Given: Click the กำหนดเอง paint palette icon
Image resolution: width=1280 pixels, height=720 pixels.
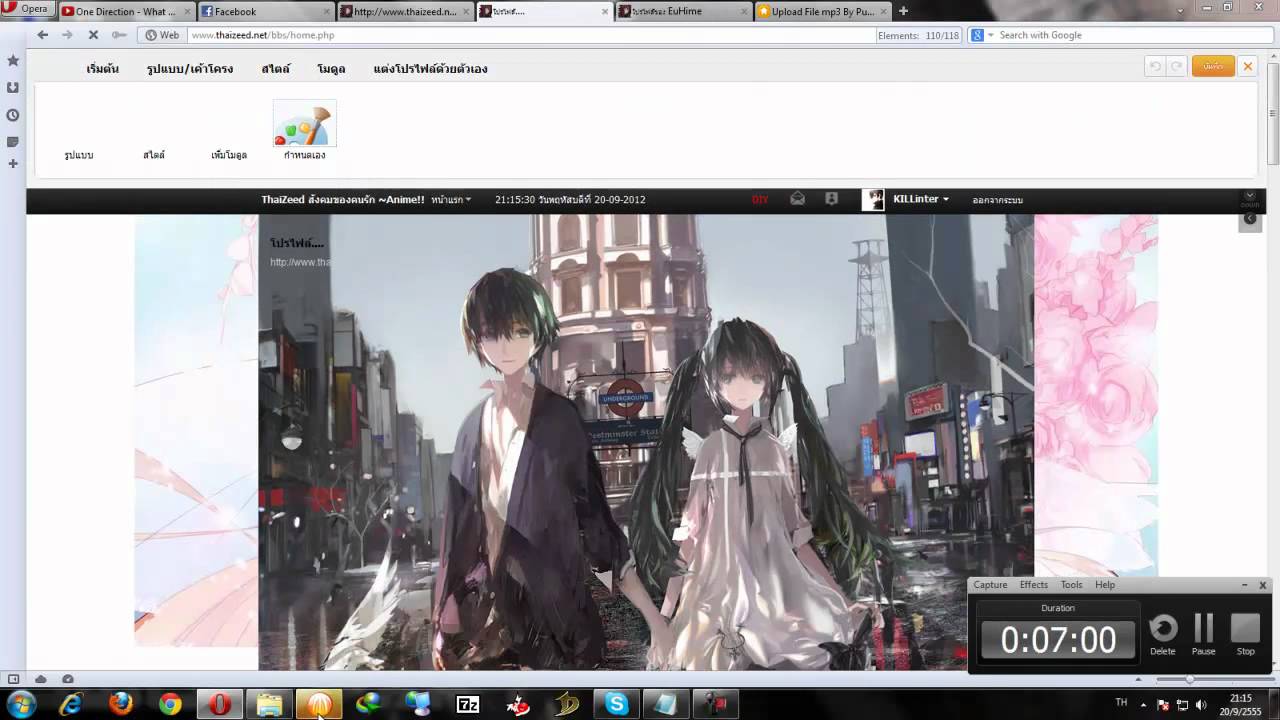Looking at the screenshot, I should (x=305, y=125).
